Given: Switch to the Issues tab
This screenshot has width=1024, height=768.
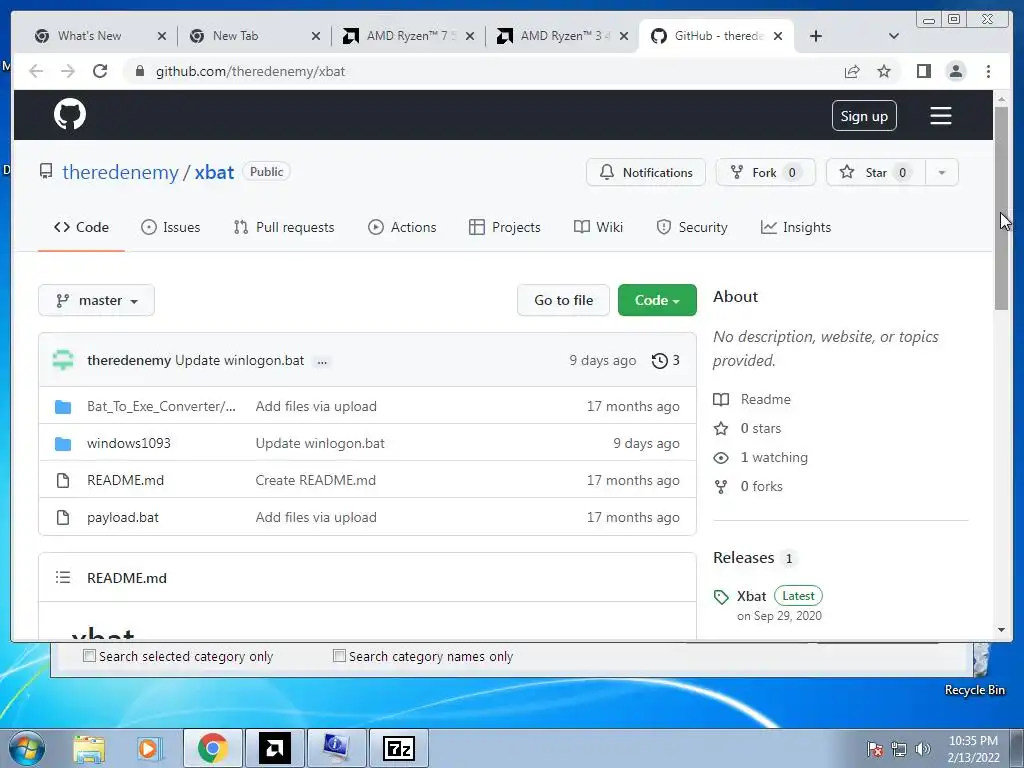Looking at the screenshot, I should click(x=170, y=227).
